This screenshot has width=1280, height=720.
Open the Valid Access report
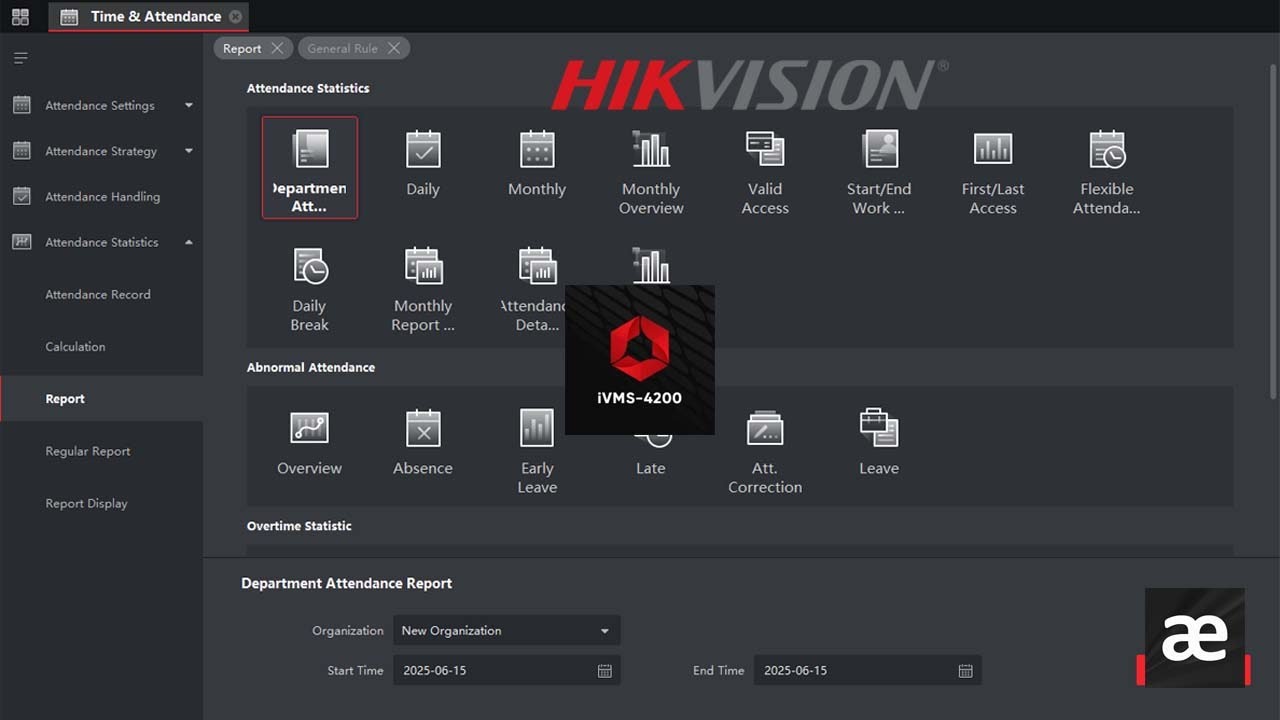click(765, 173)
